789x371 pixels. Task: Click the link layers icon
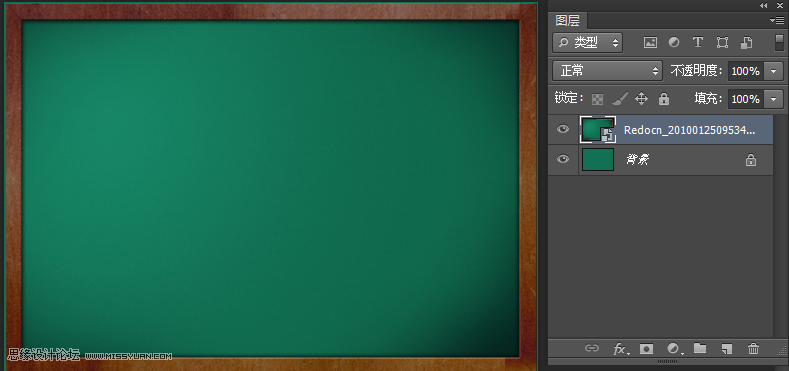pyautogui.click(x=592, y=348)
